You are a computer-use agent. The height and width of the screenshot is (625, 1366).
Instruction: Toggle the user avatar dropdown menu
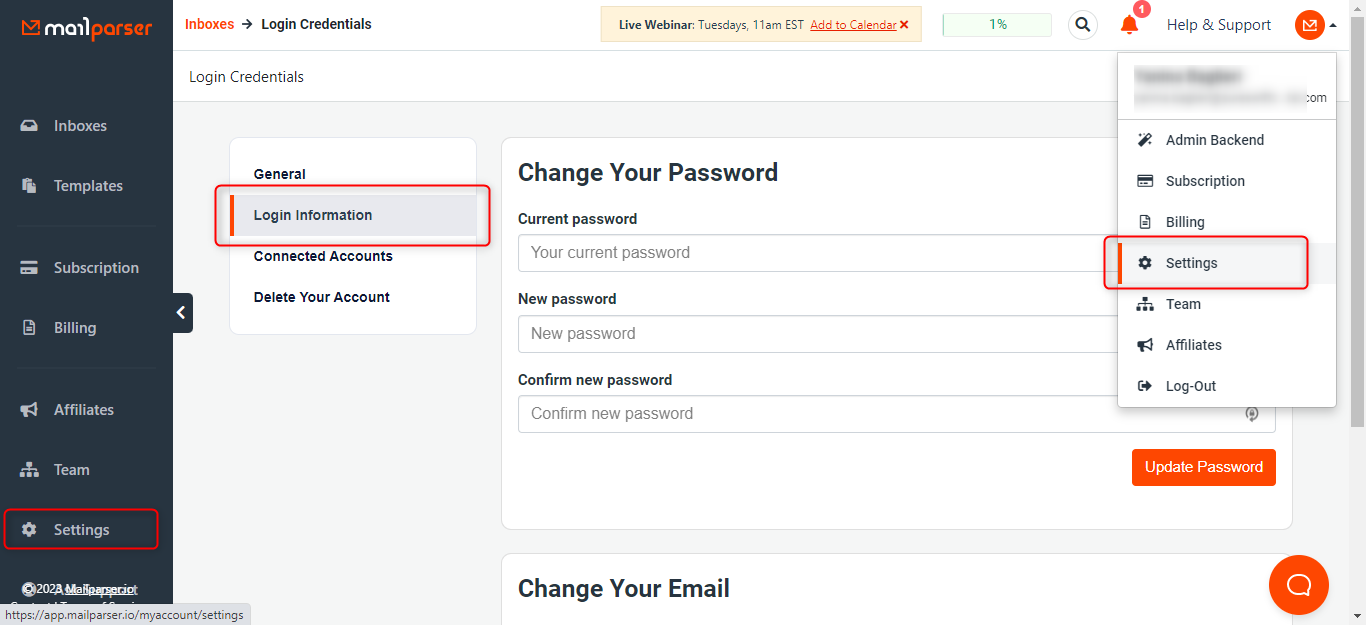(x=1315, y=25)
